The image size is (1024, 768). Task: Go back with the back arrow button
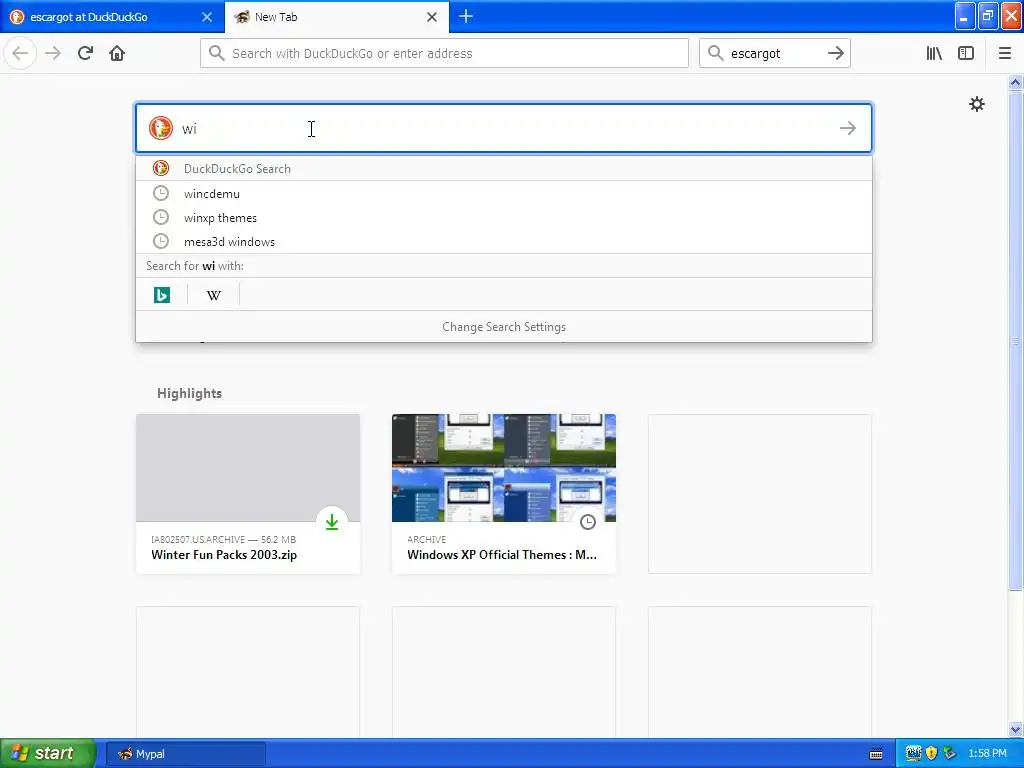coord(20,53)
